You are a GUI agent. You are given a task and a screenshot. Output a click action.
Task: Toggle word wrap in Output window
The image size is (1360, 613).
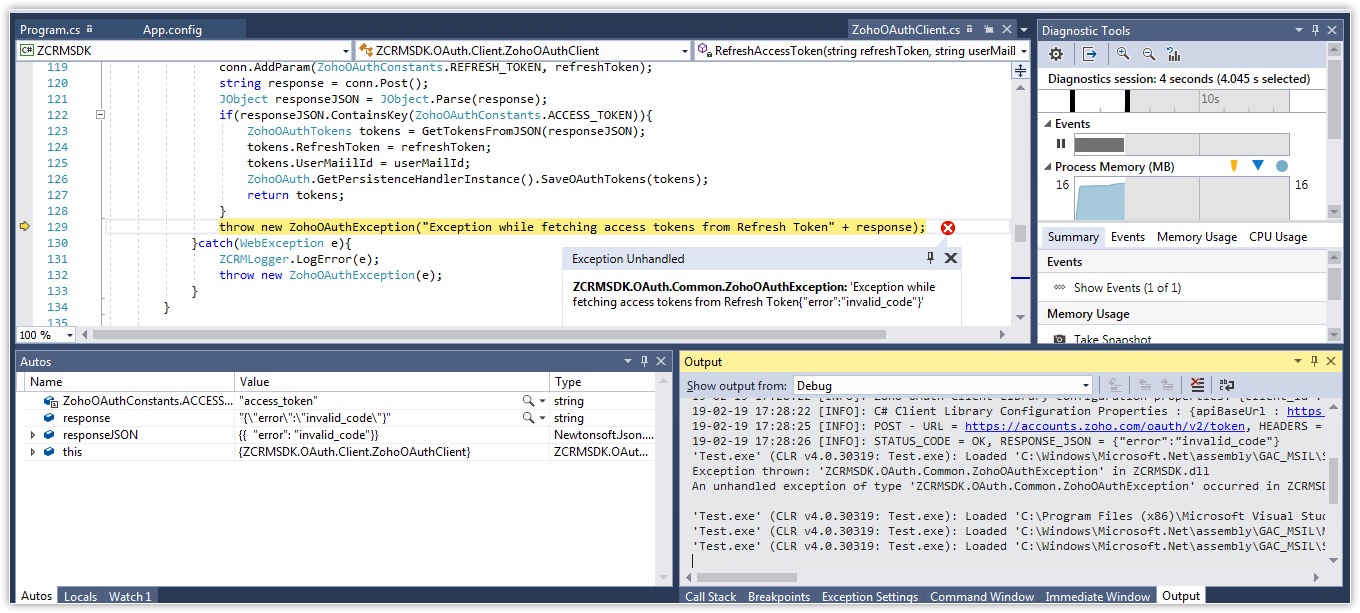[x=1227, y=385]
